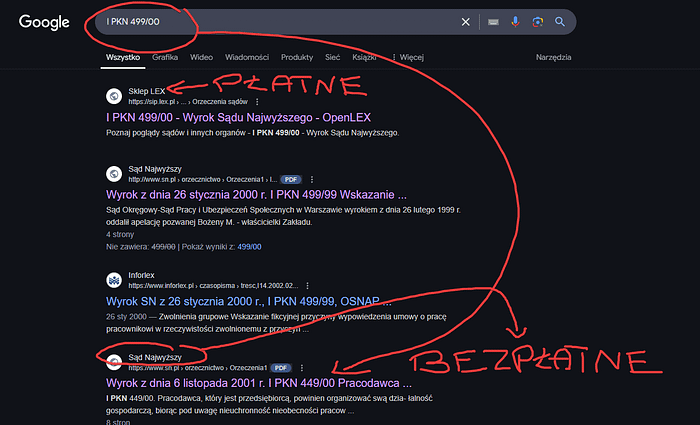
Task: Open options menu for the I PKN 449/00 result
Action: click(x=302, y=368)
